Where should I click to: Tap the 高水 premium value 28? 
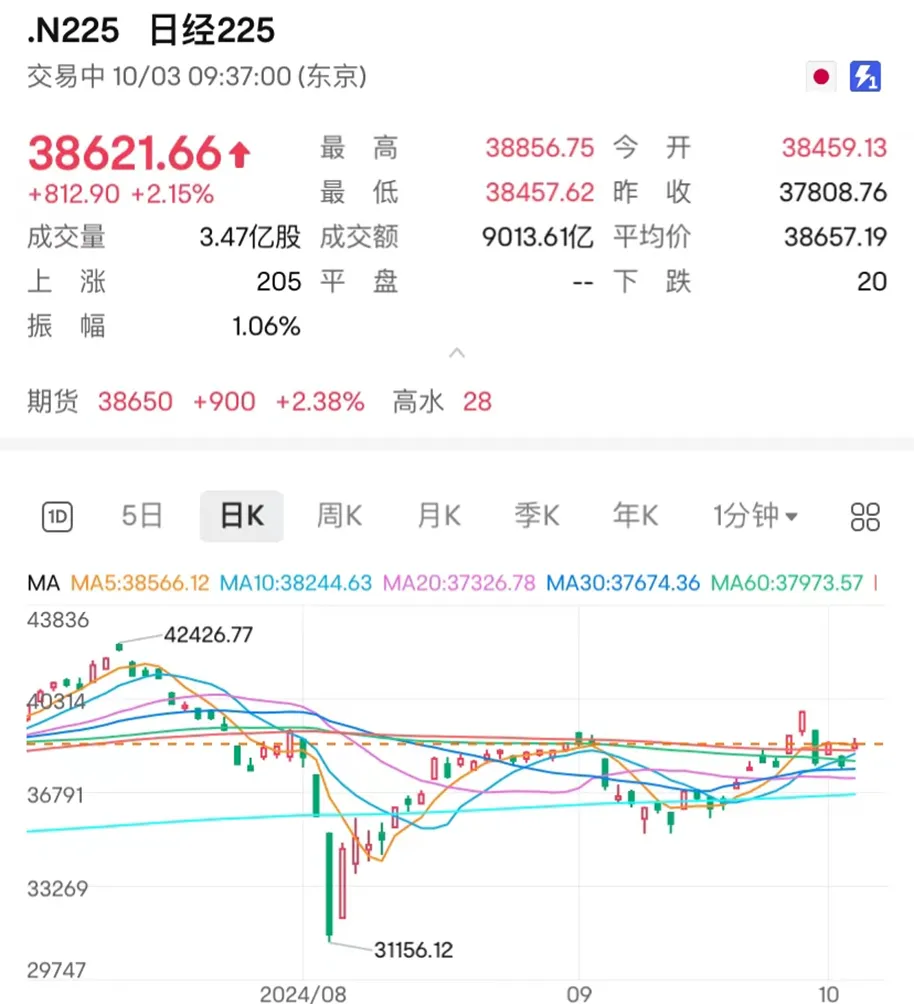pyautogui.click(x=477, y=402)
